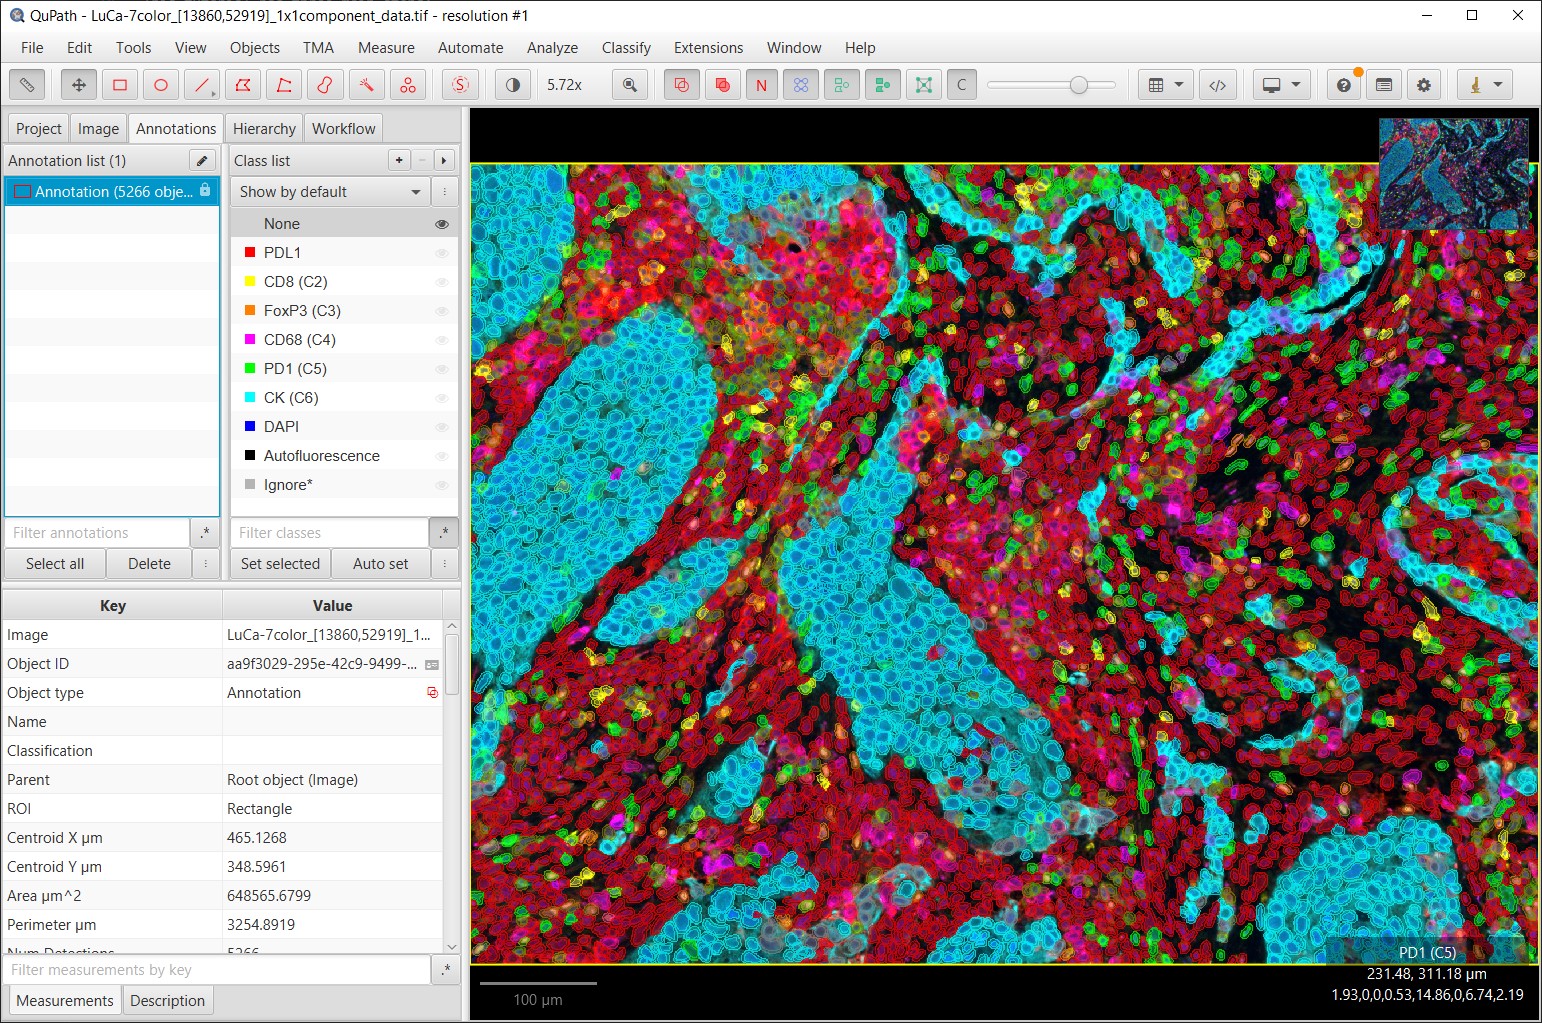Select the Points tool
Viewport: 1542px width, 1023px height.
click(407, 85)
